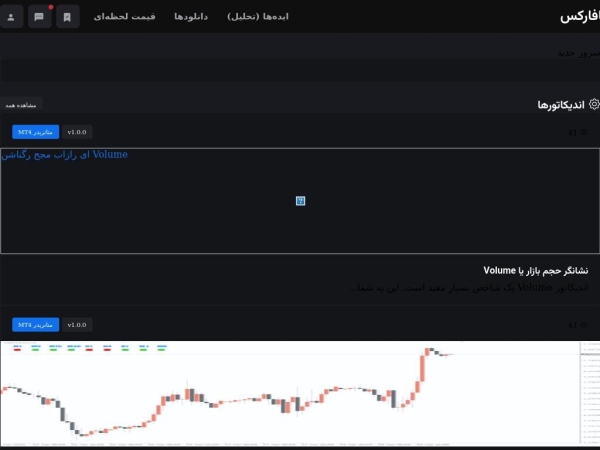The width and height of the screenshot is (600, 450).
Task: Click مشاهده همه button
Action: [x=21, y=105]
